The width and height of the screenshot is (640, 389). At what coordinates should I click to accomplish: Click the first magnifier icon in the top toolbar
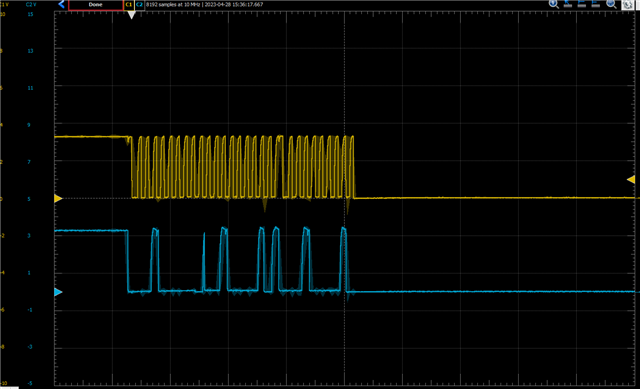click(553, 4)
